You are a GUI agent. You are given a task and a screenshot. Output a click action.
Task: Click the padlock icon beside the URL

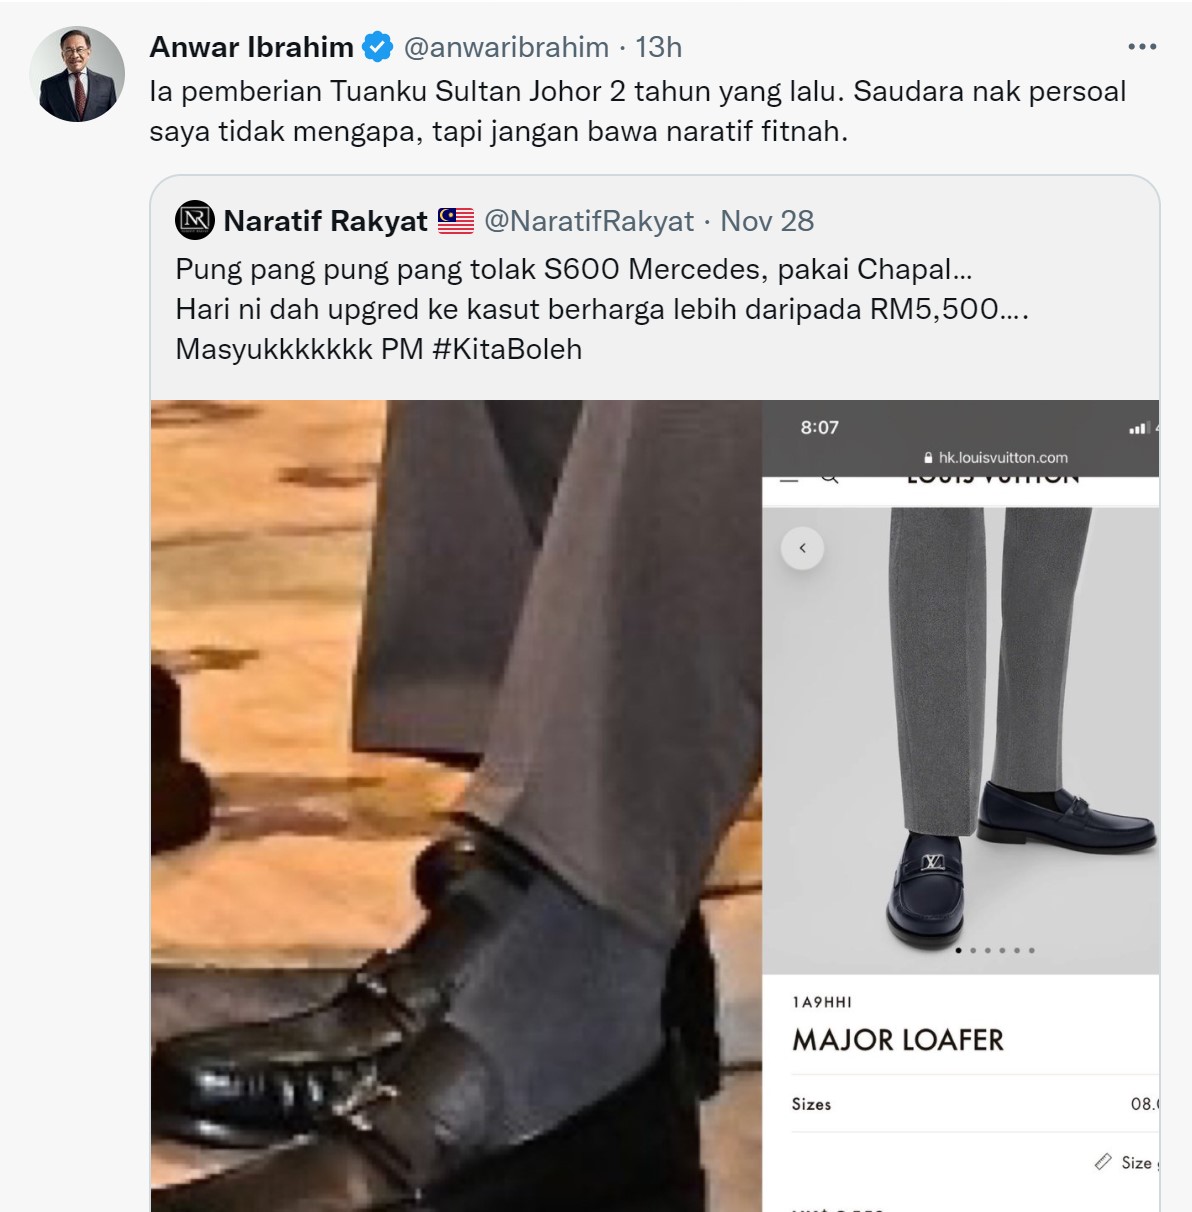[928, 458]
